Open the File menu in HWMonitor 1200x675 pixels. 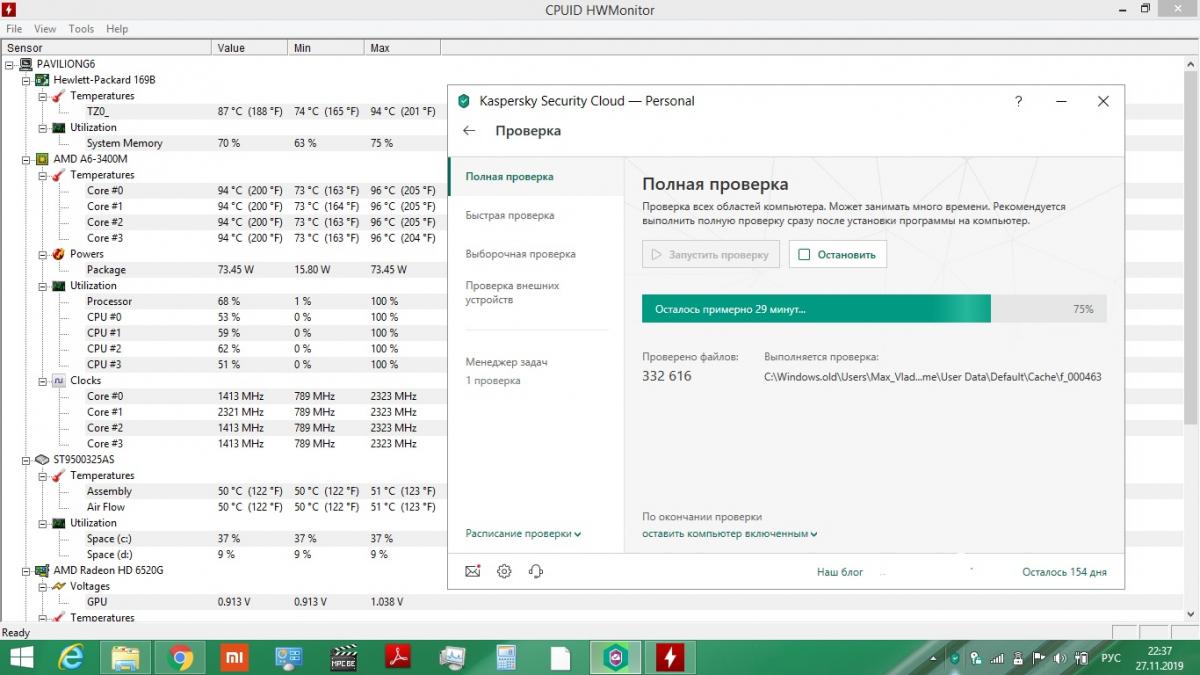click(14, 29)
